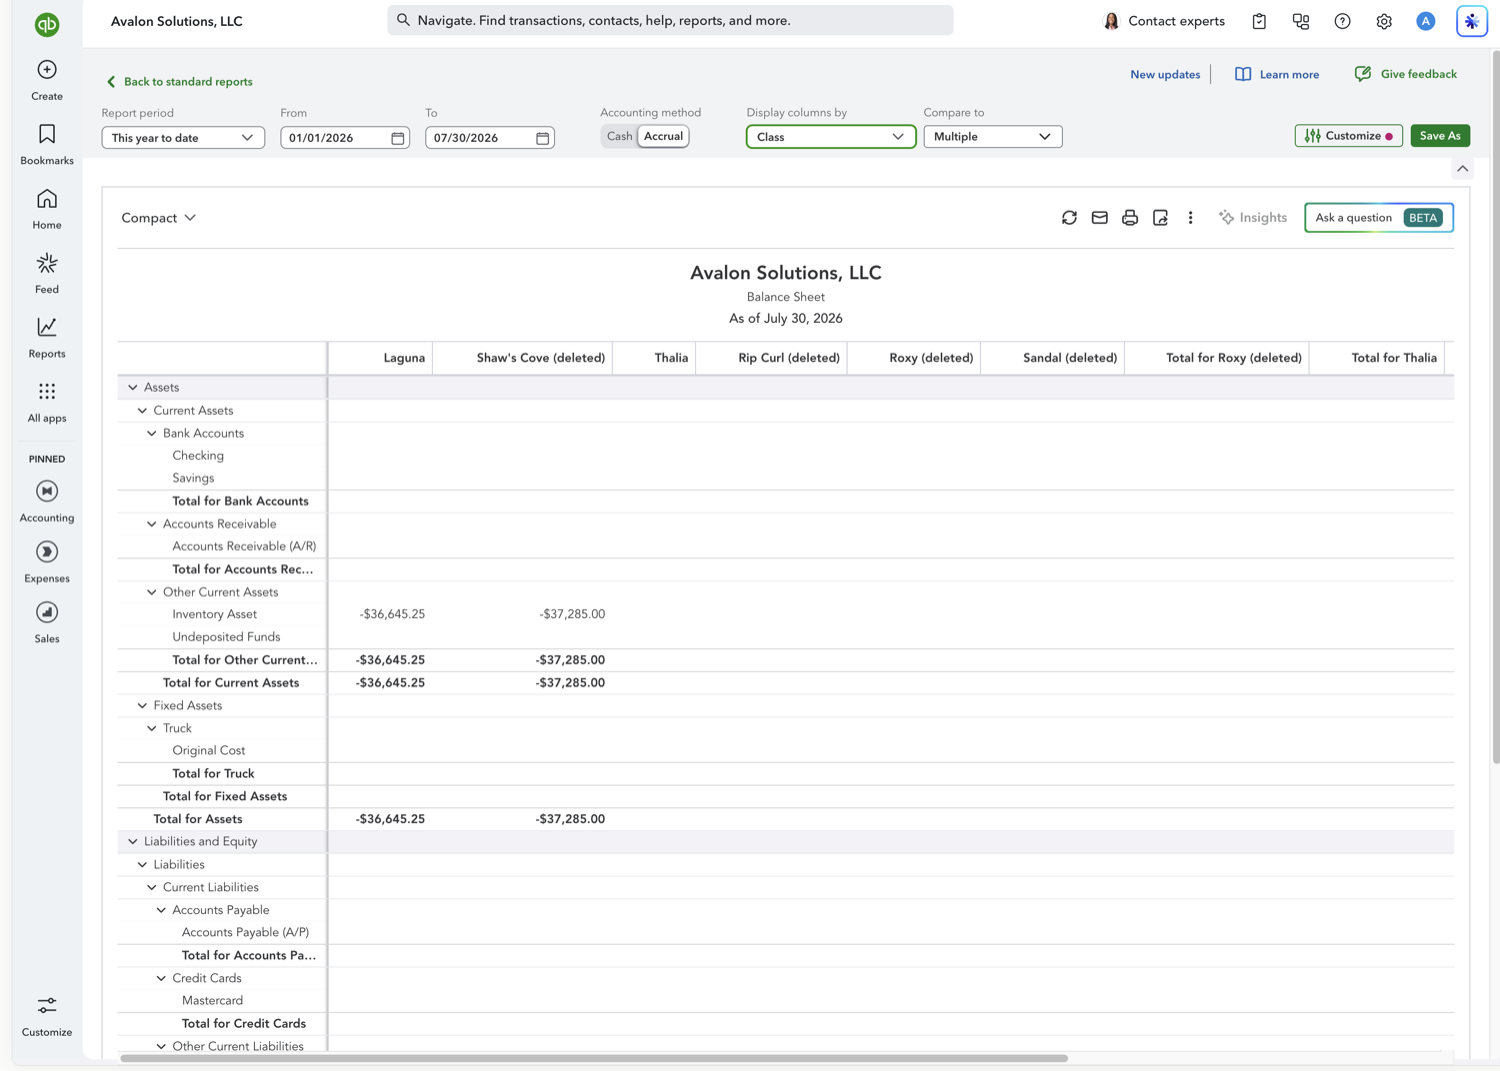Click the search navigation field

click(670, 20)
